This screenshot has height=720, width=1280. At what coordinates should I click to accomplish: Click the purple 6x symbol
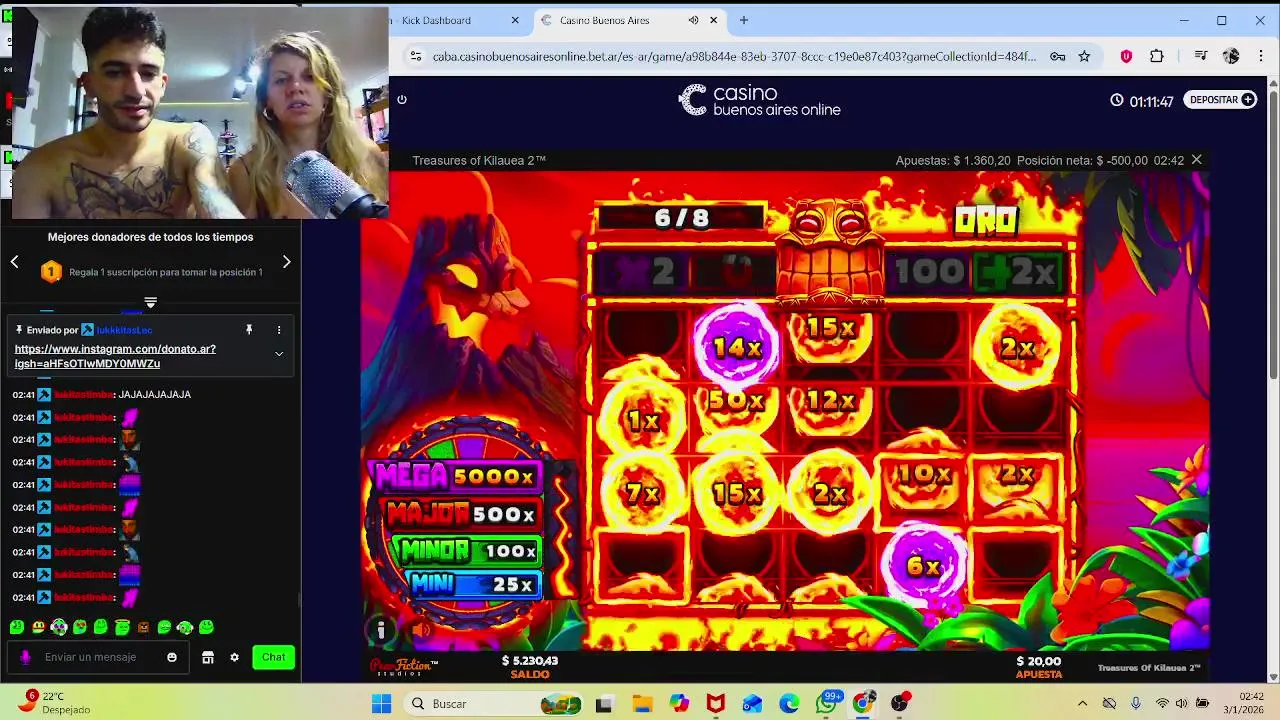point(924,566)
